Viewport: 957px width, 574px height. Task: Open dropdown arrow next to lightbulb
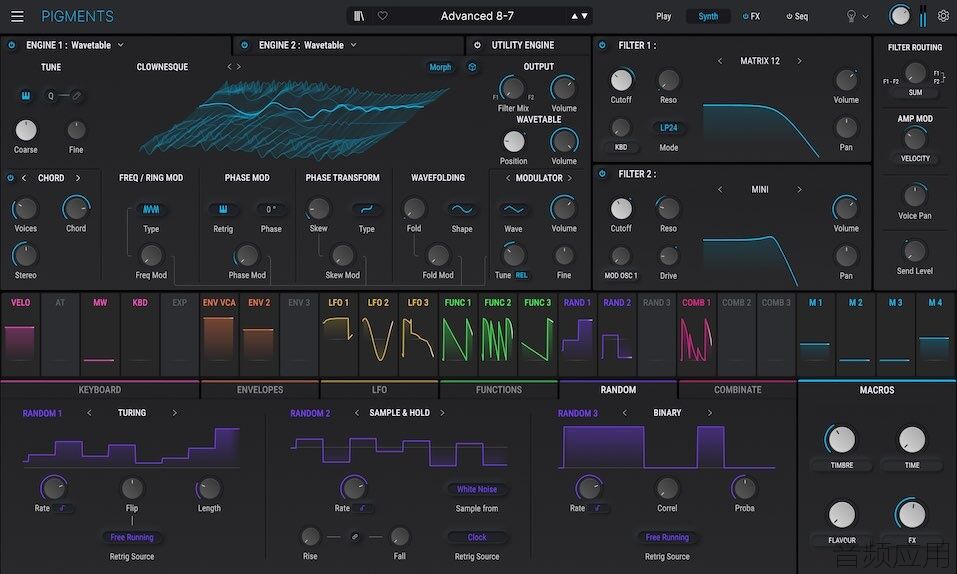coord(865,17)
